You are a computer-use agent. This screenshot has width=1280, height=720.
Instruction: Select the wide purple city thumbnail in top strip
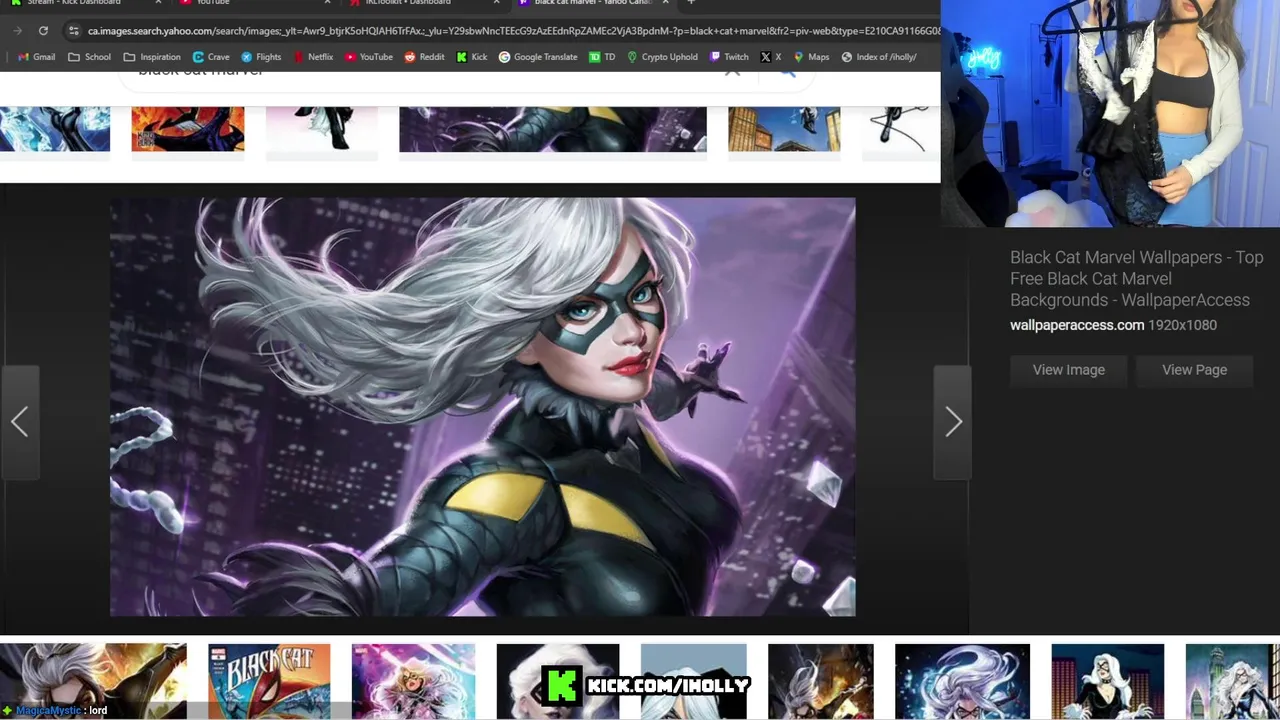click(x=552, y=130)
